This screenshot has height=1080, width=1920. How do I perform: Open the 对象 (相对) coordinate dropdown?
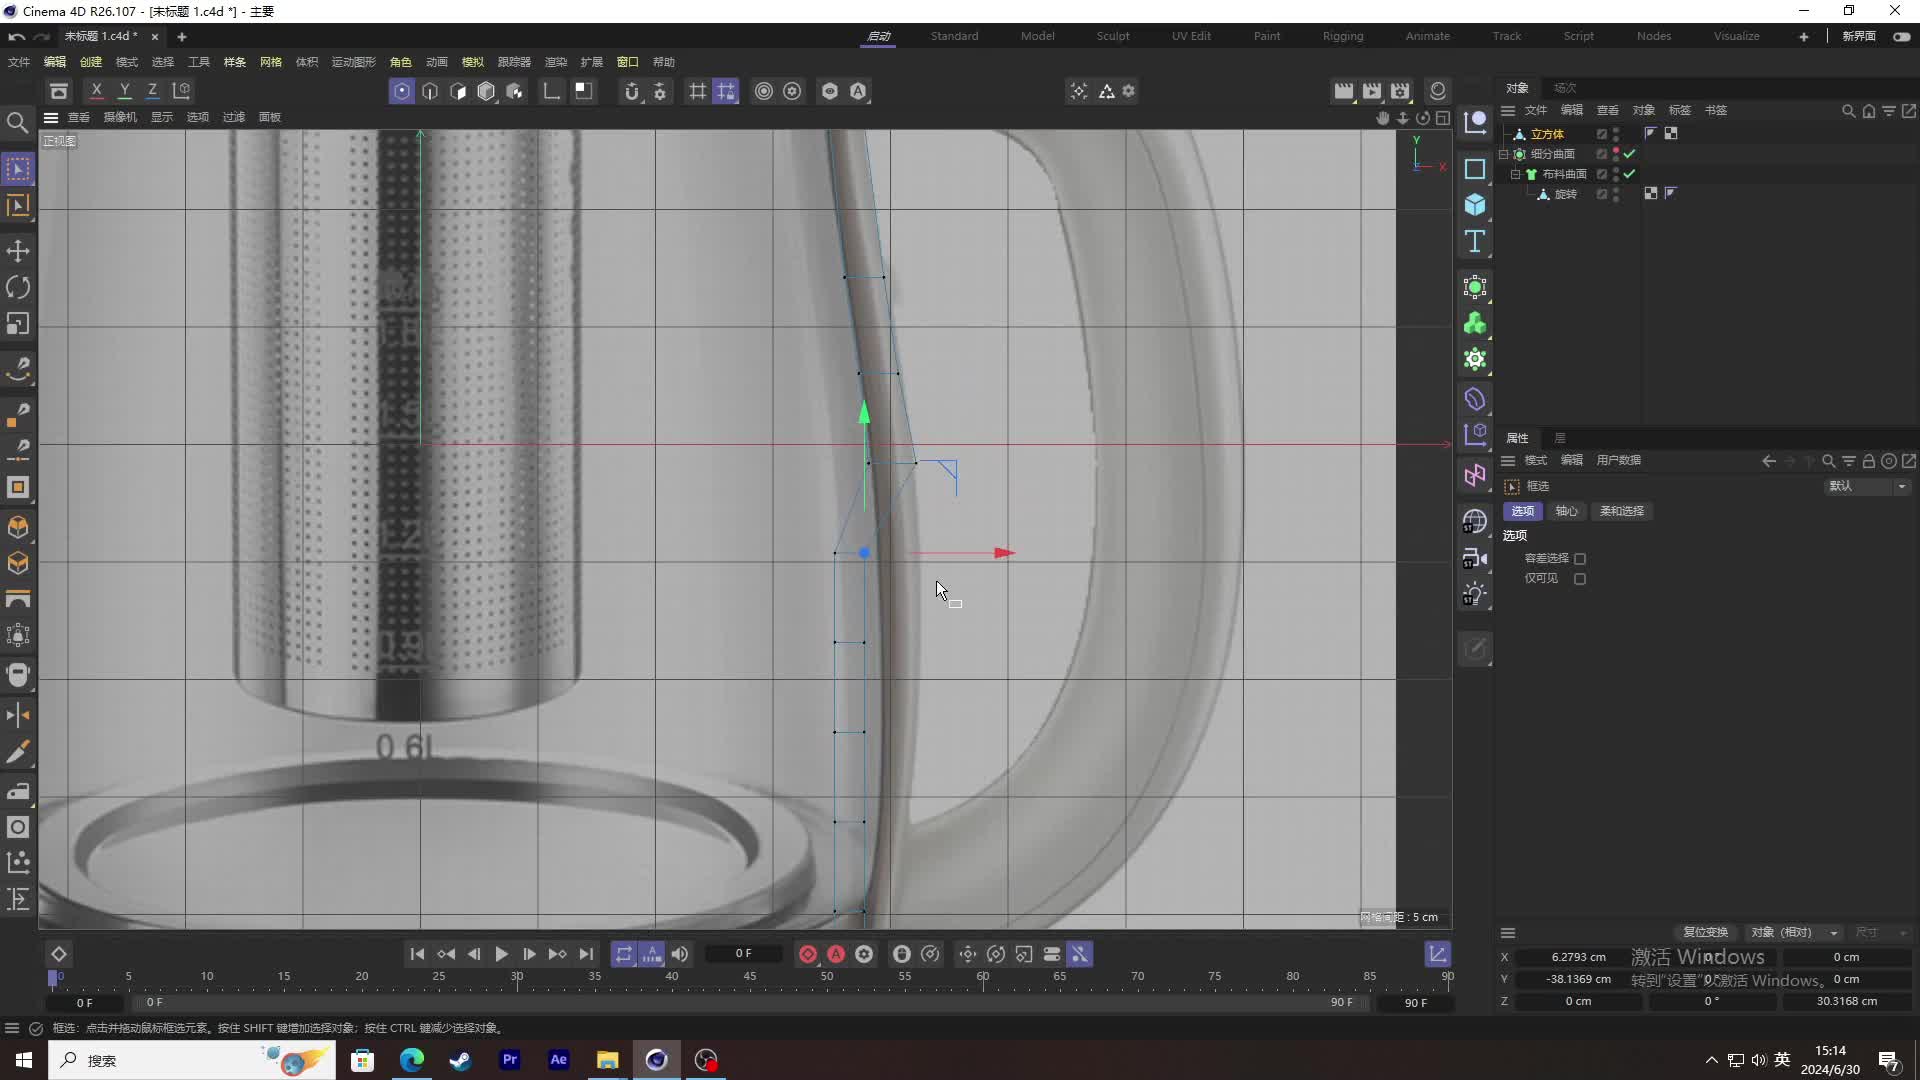1794,932
